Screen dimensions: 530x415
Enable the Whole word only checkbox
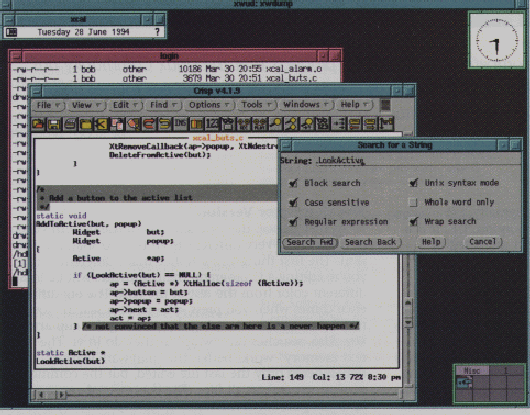click(x=413, y=202)
